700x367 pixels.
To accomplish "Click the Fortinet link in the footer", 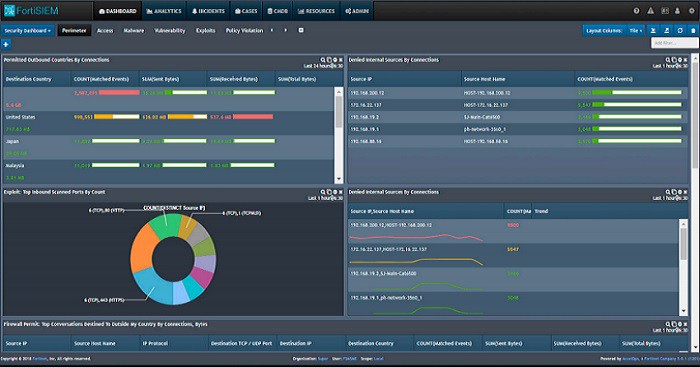I will pos(39,359).
